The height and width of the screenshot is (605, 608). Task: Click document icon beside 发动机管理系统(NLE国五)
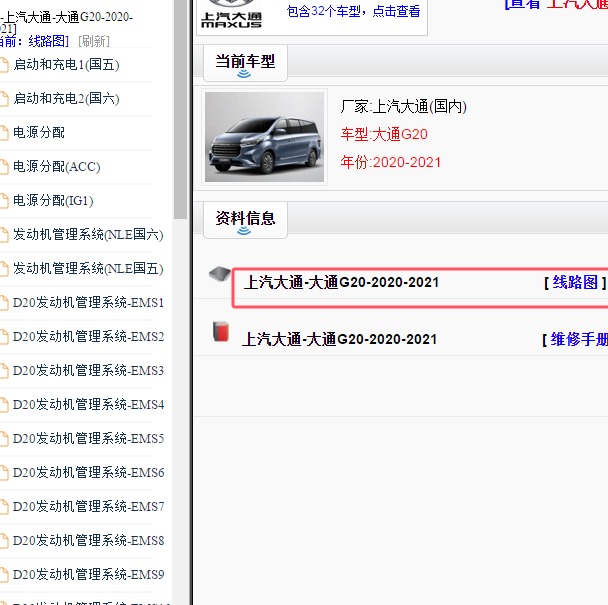click(4, 269)
